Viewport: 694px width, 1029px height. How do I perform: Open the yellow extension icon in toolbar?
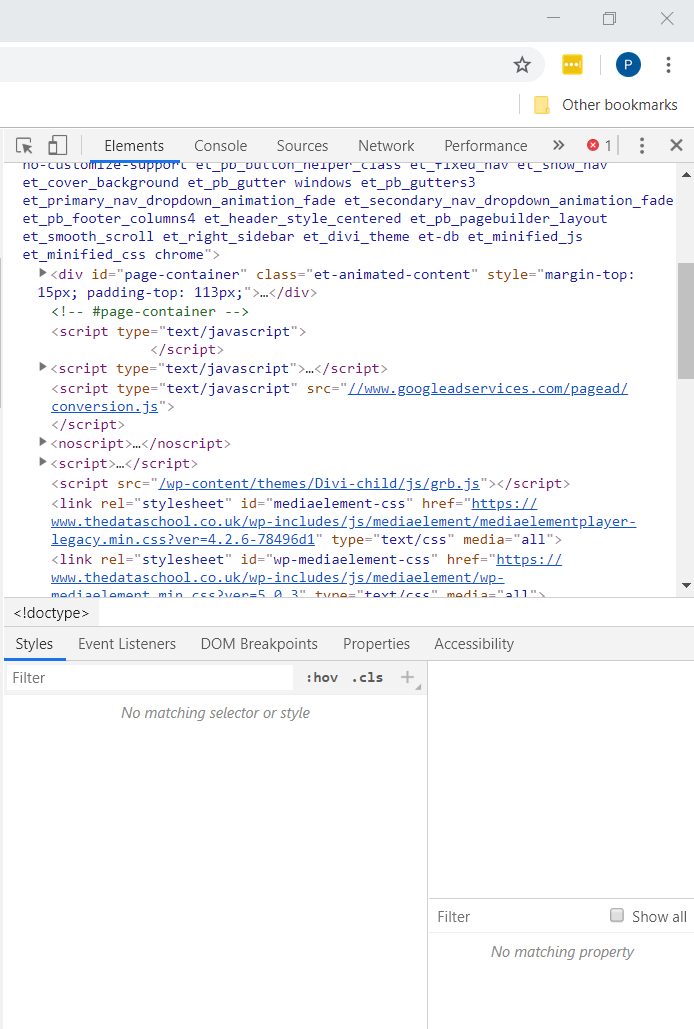572,64
